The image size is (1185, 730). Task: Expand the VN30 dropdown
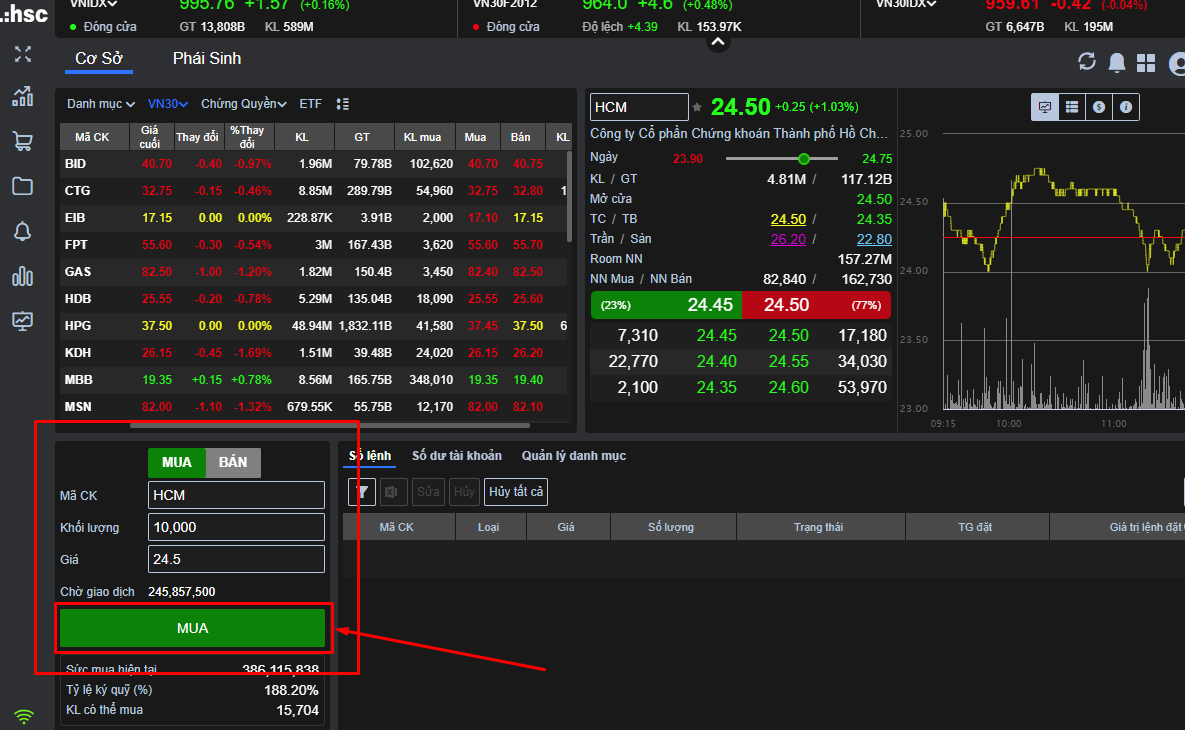tap(168, 104)
